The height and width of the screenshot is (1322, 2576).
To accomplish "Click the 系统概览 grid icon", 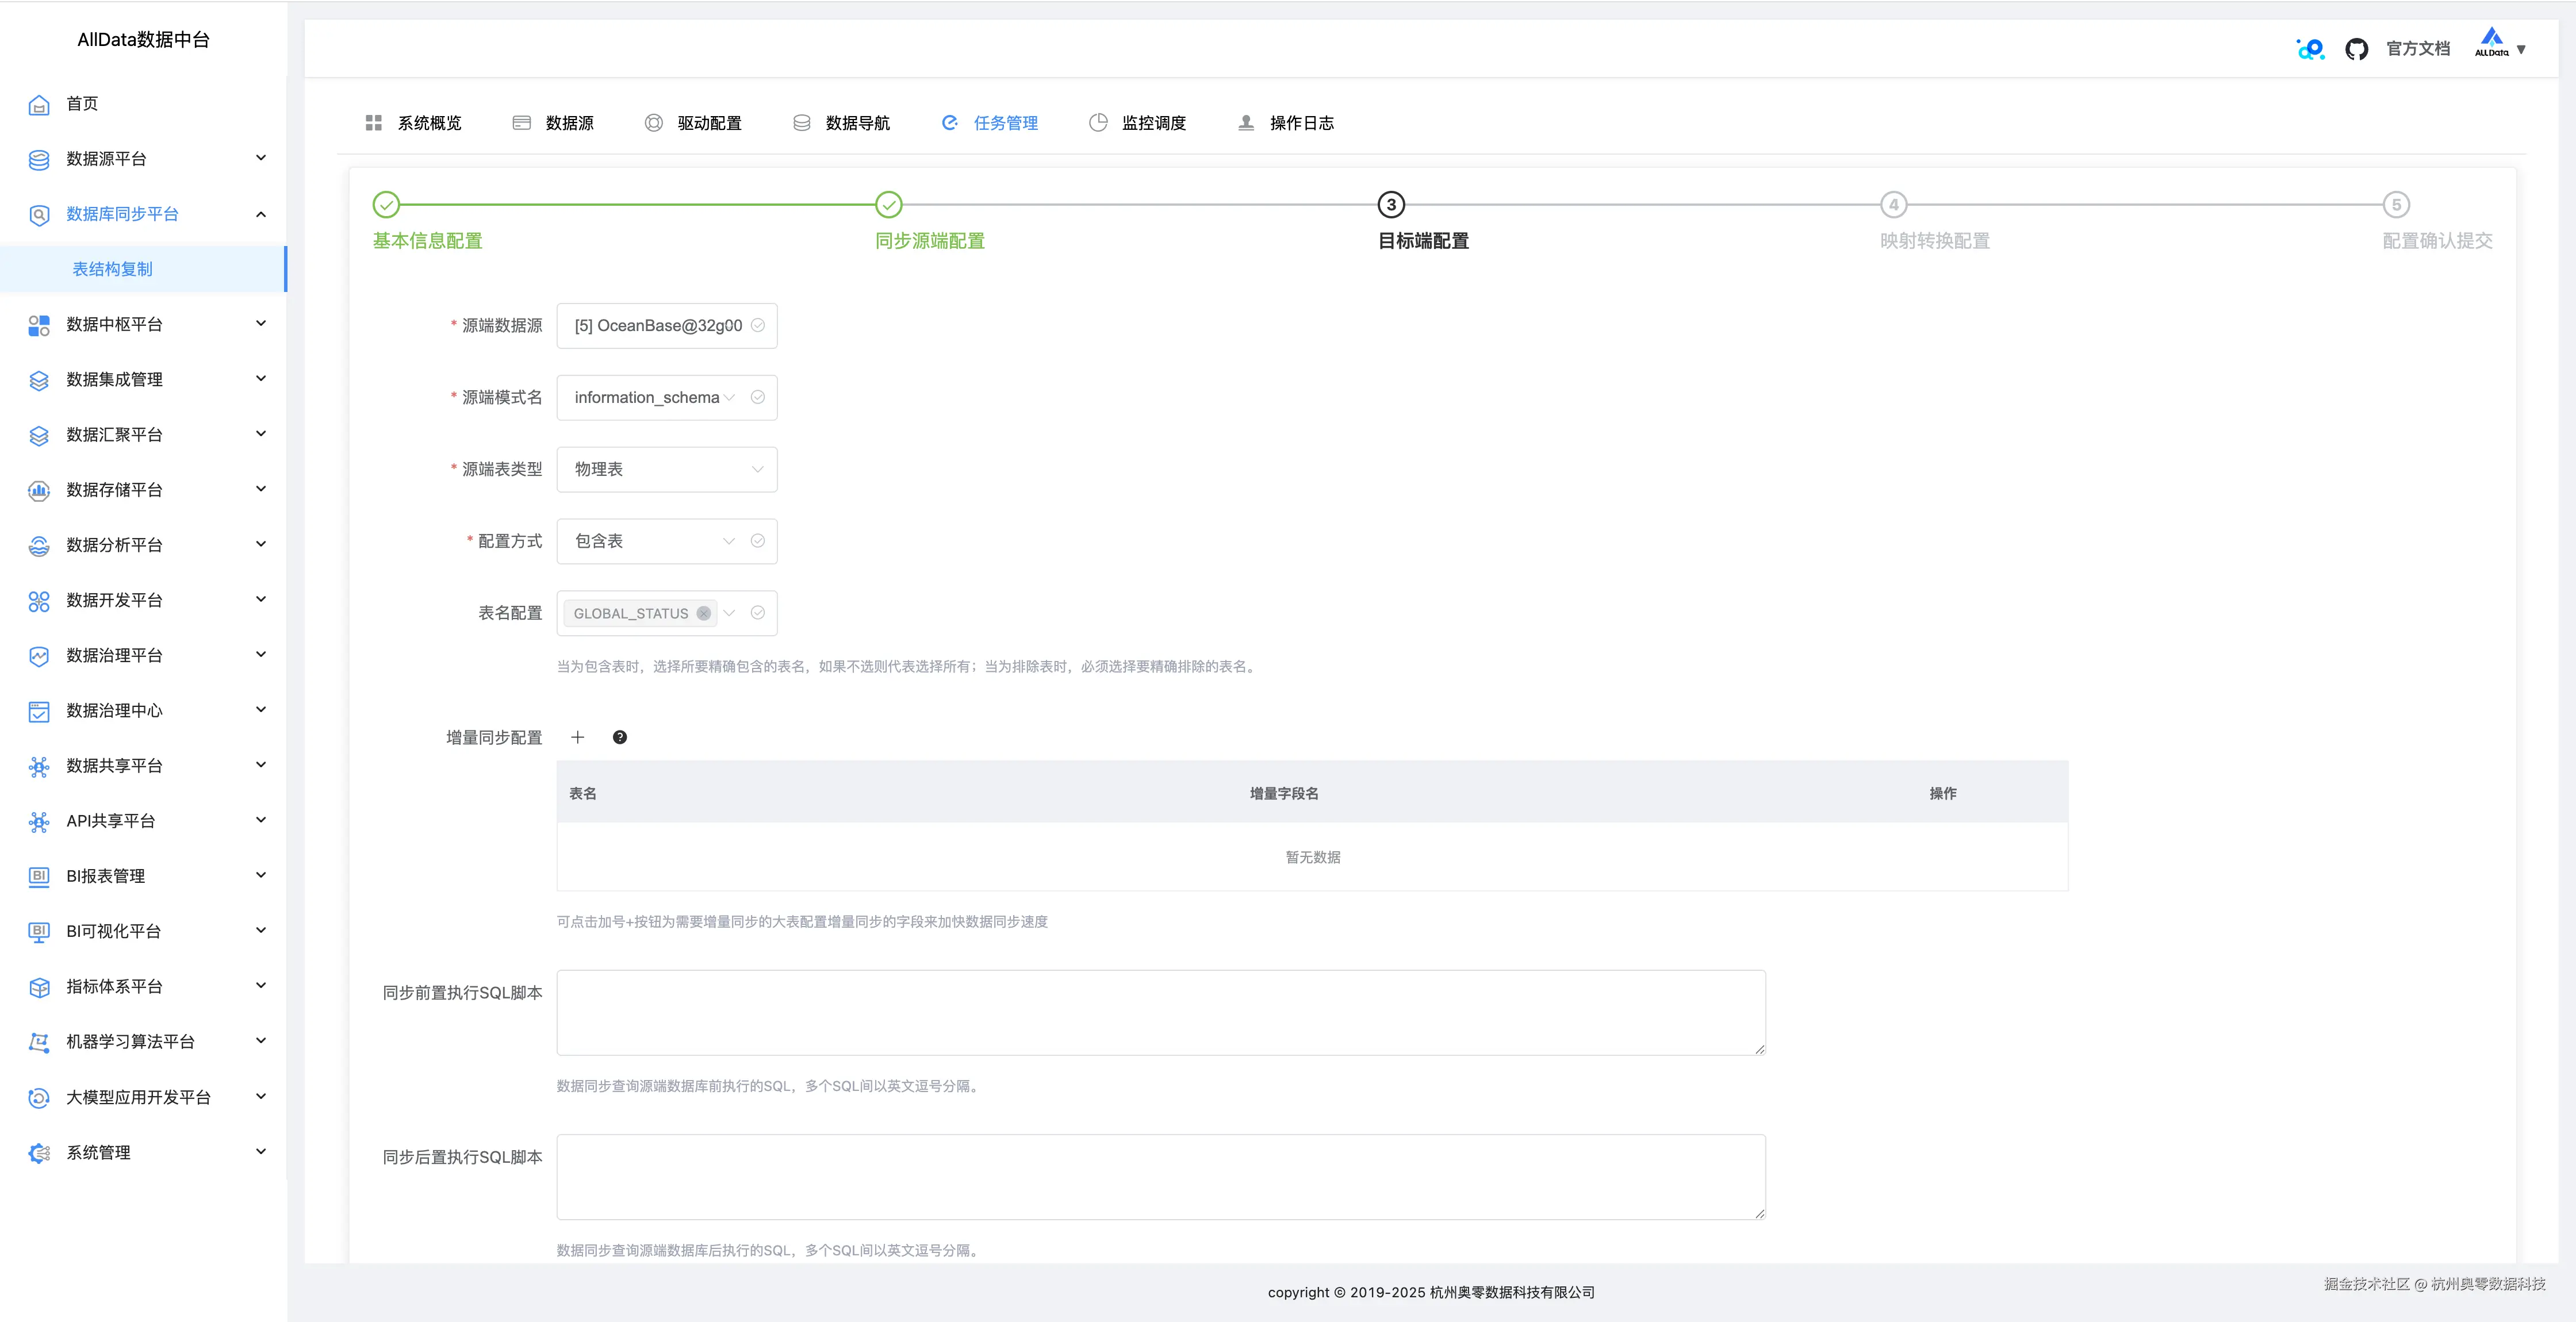I will tap(374, 123).
